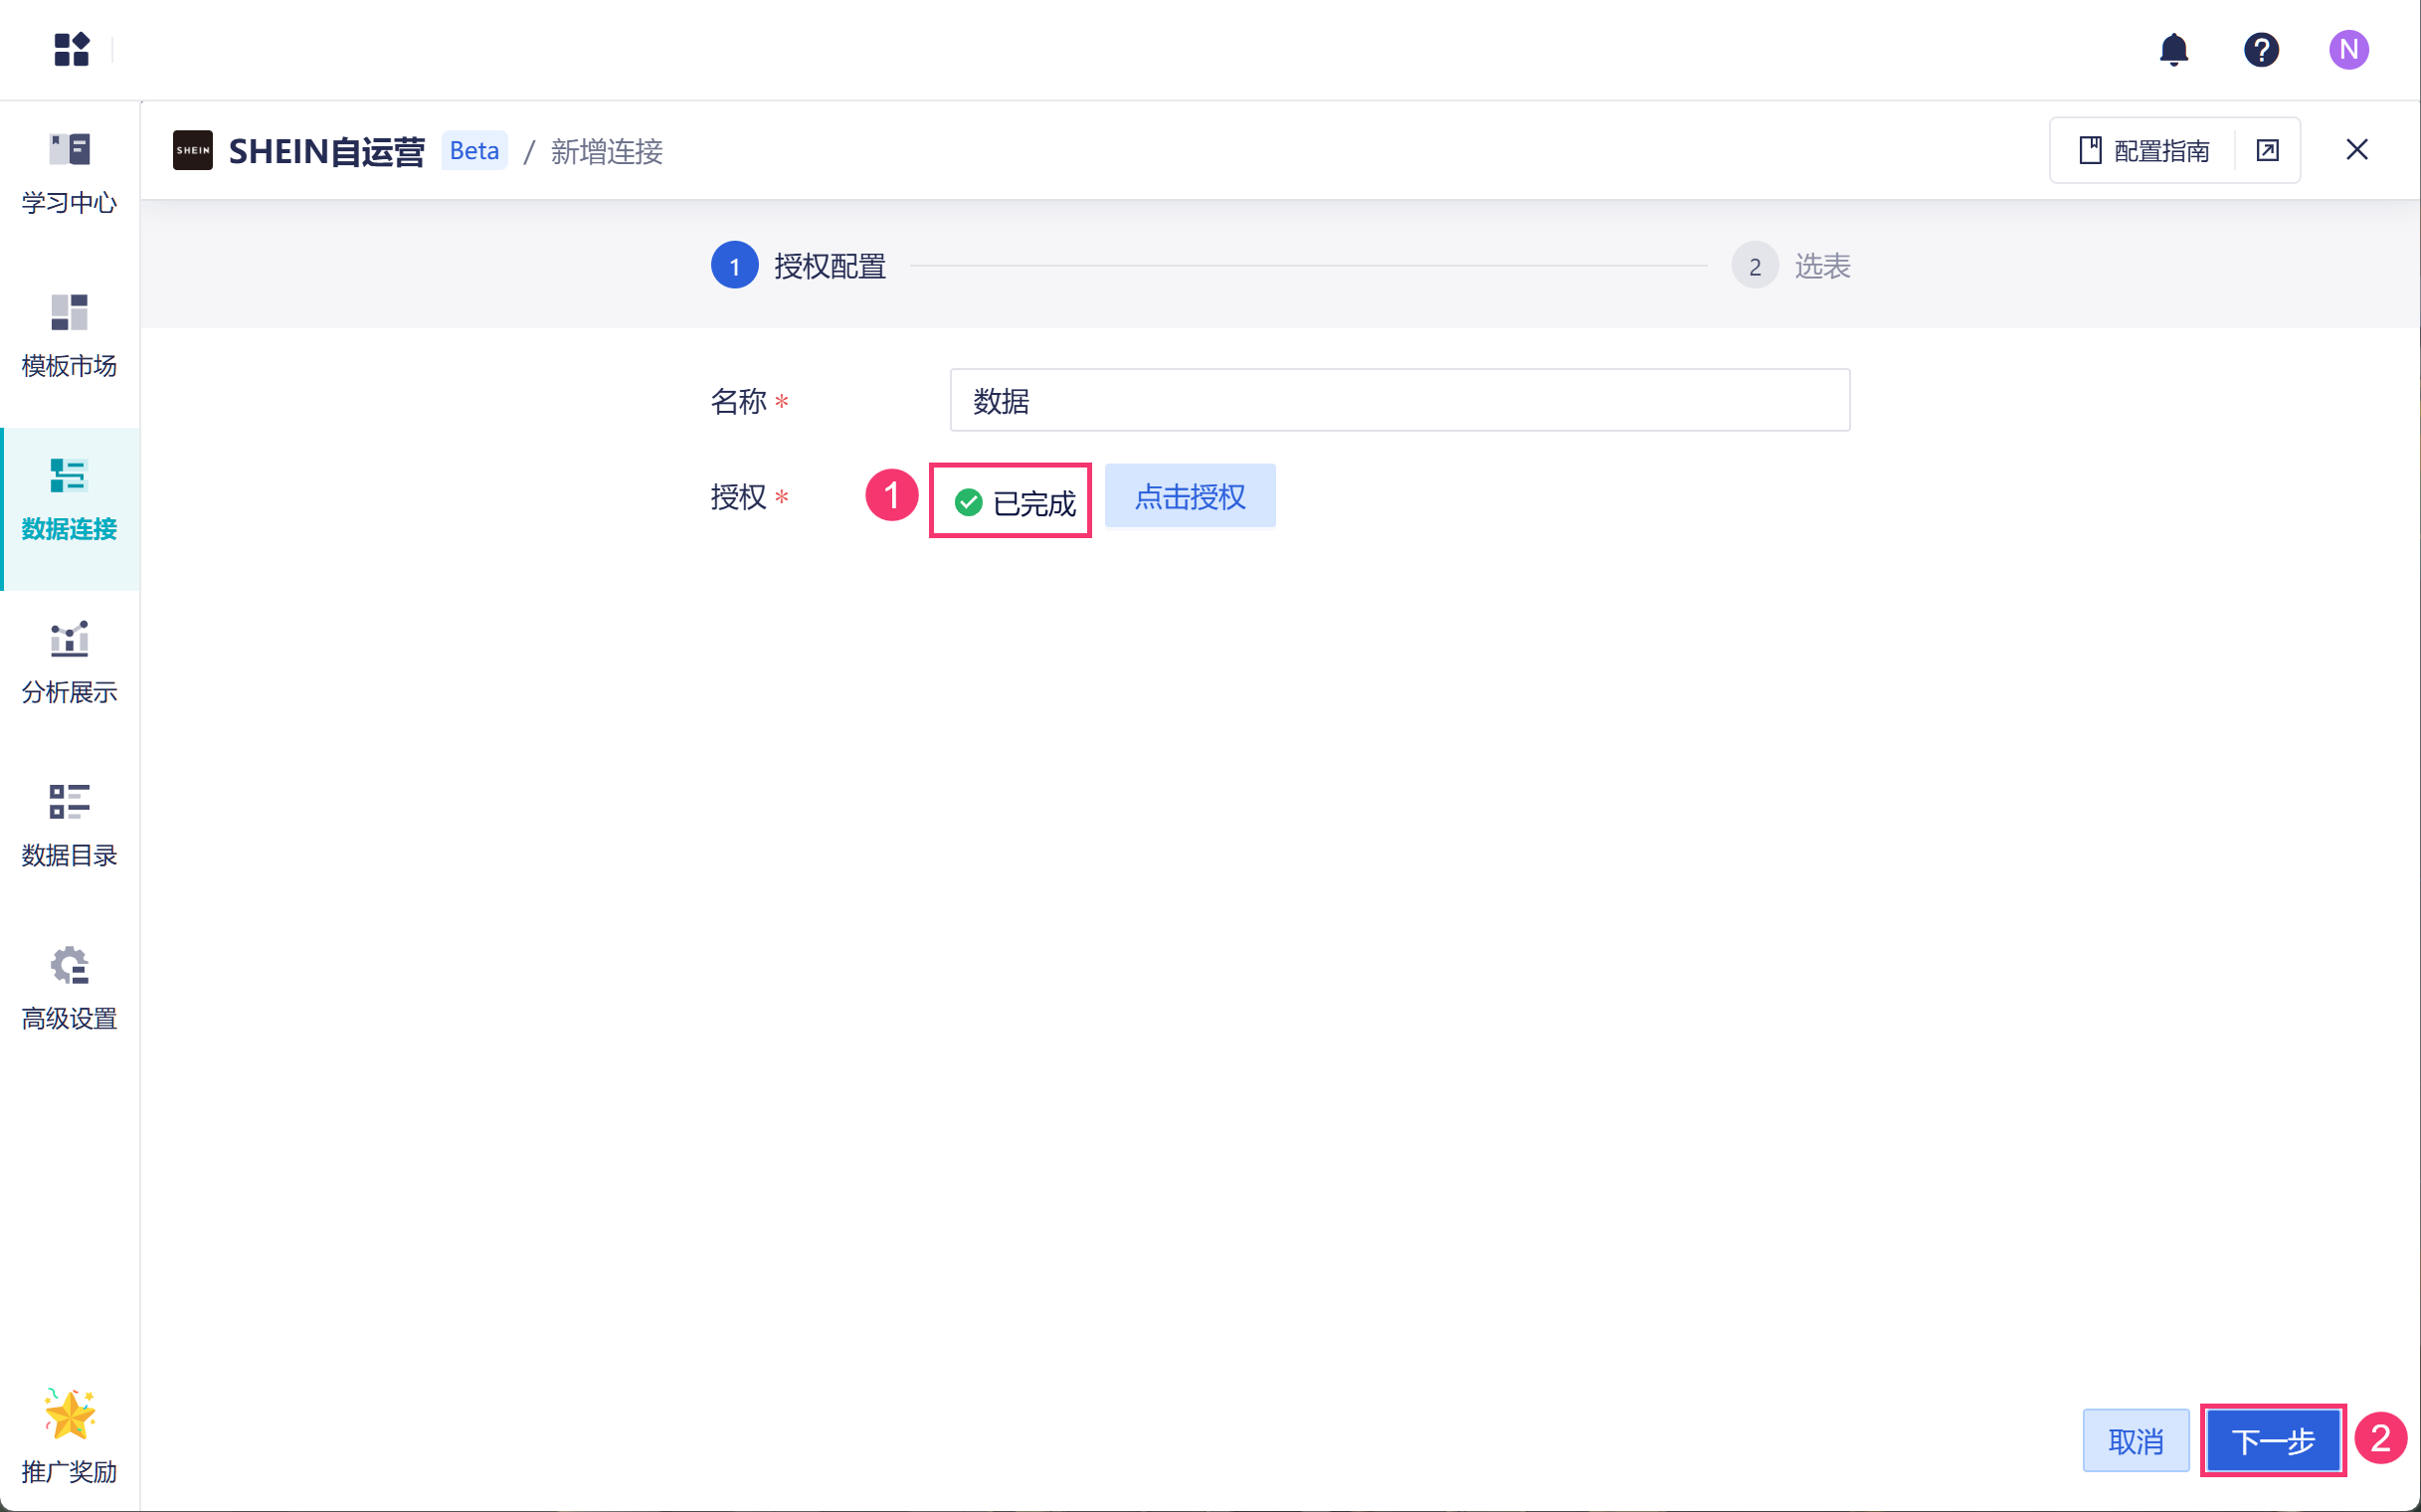Click the 取消 button

pyautogui.click(x=2135, y=1440)
